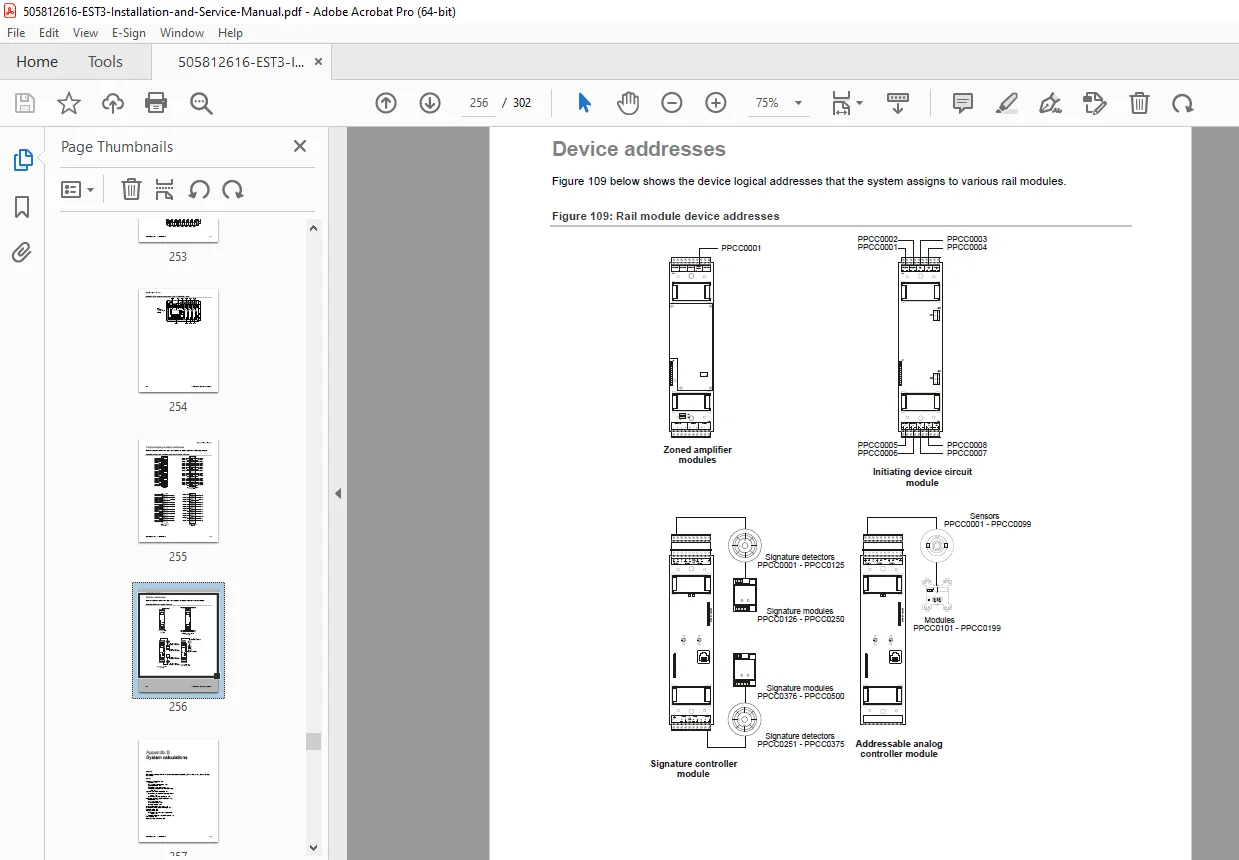Switch to the Tools tab
This screenshot has height=860, width=1239.
point(105,61)
